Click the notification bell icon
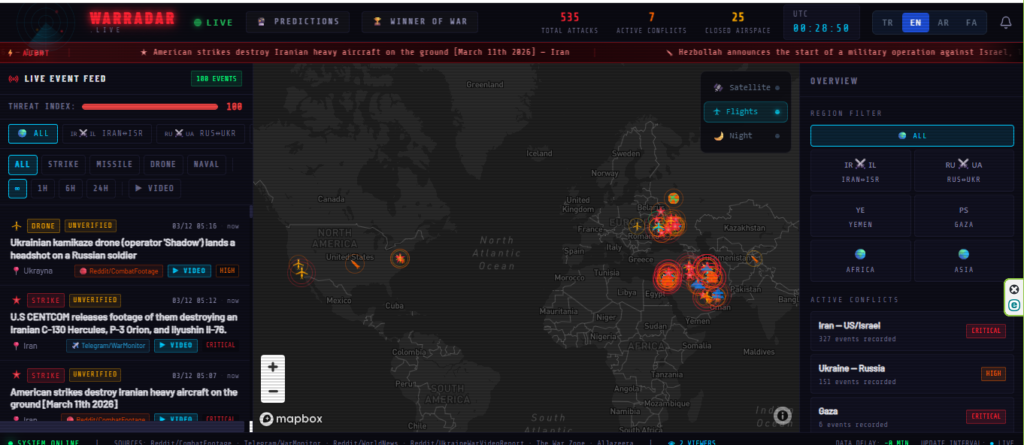This screenshot has width=1024, height=445. [x=1005, y=23]
